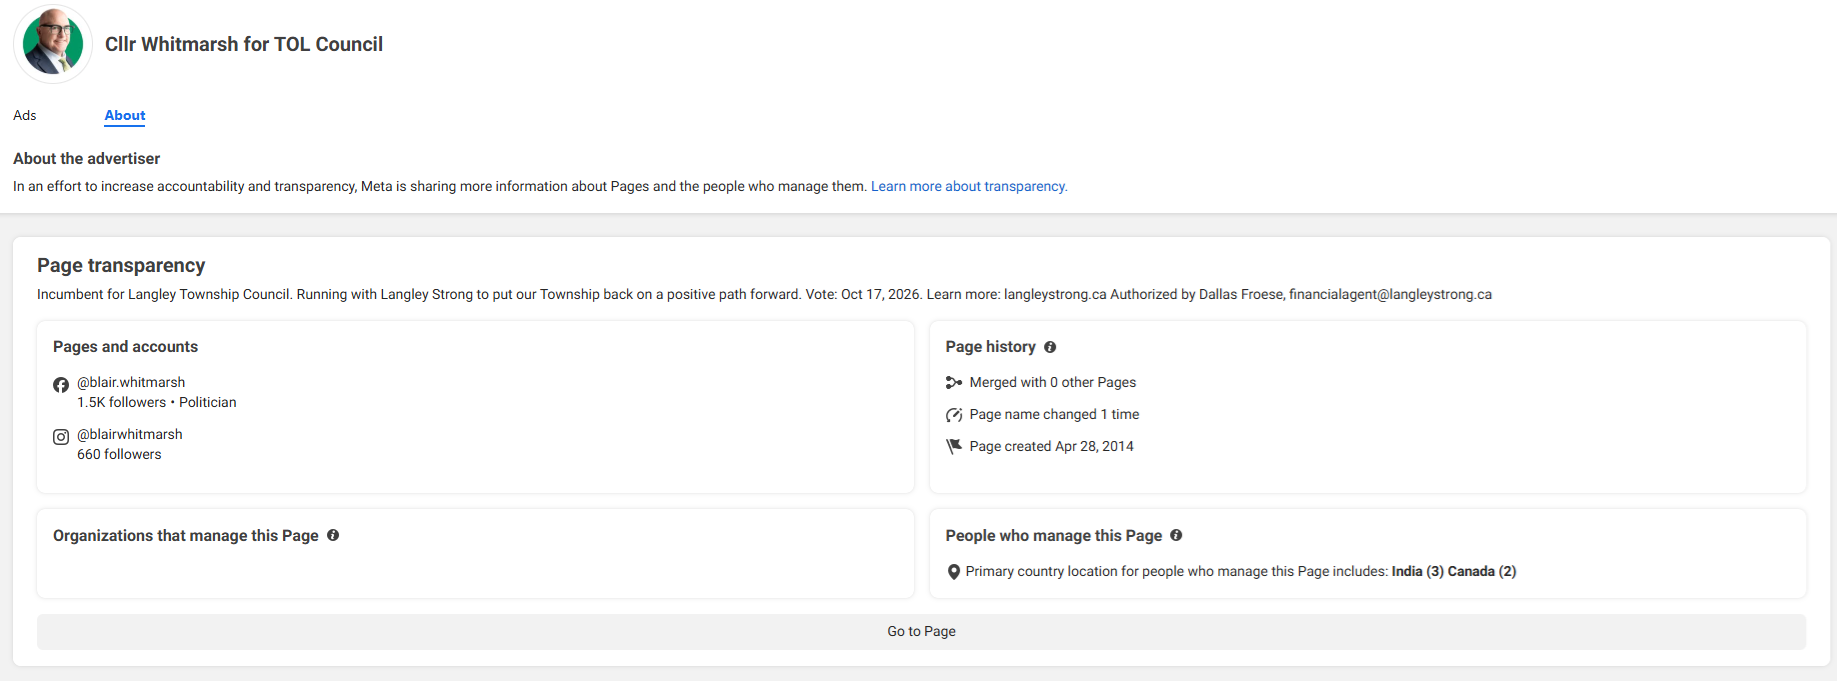Click the People who manage this Page heading
The height and width of the screenshot is (681, 1837).
coord(1054,535)
